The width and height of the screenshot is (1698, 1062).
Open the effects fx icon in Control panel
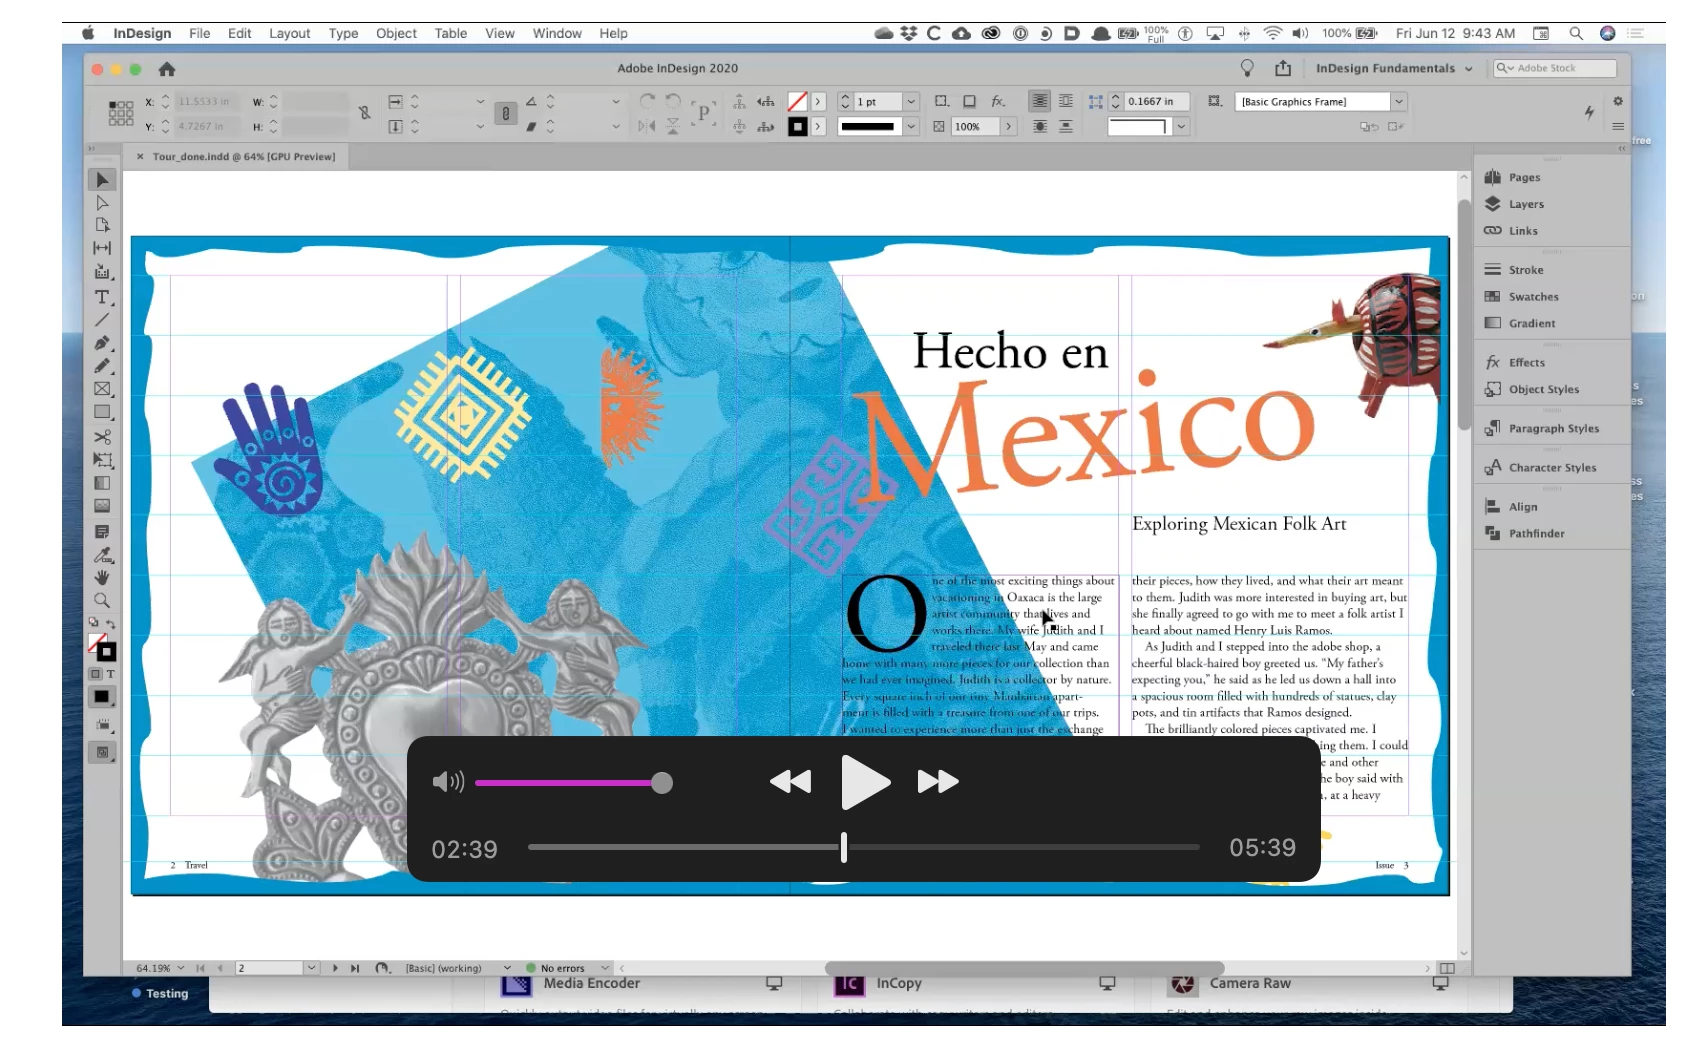point(998,101)
